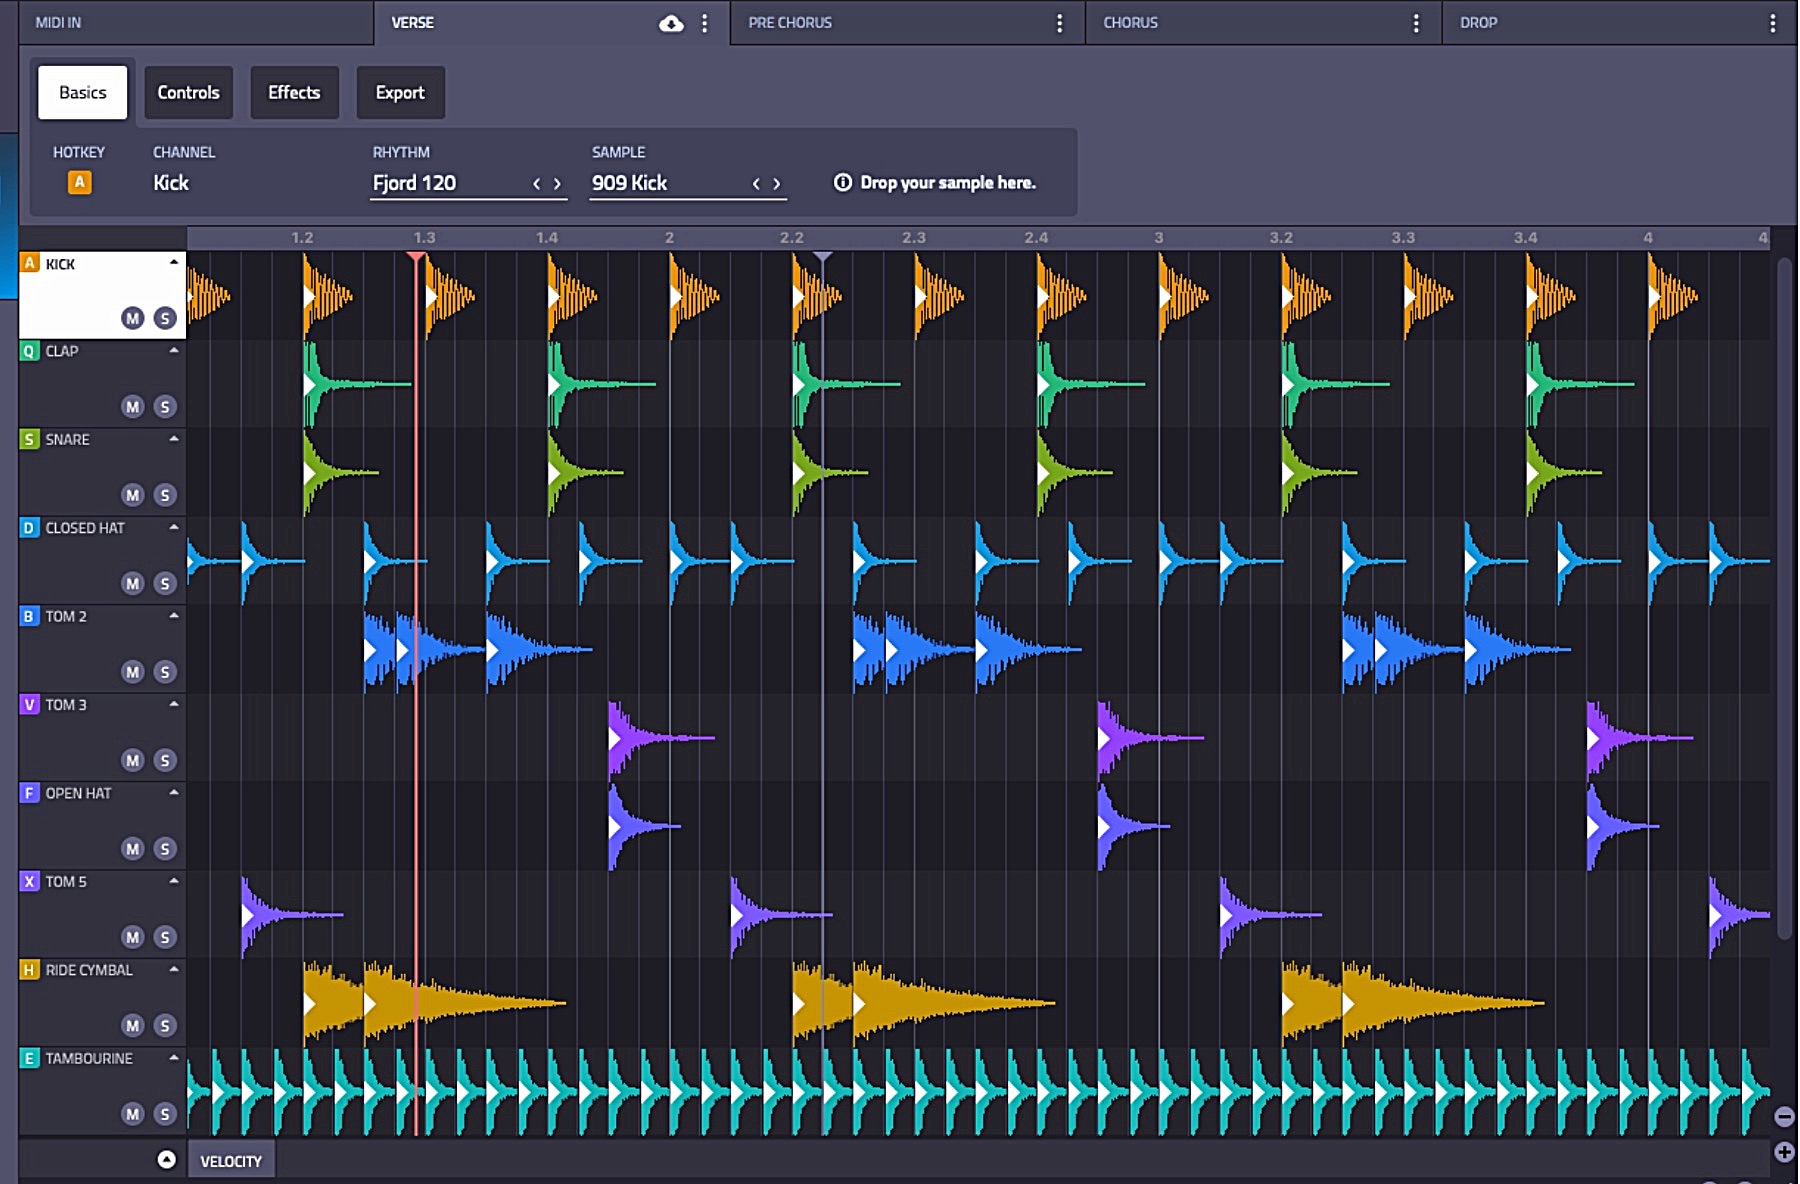The width and height of the screenshot is (1800, 1184).
Task: Click the Q hotkey badge on Clap channel
Action: (x=29, y=351)
